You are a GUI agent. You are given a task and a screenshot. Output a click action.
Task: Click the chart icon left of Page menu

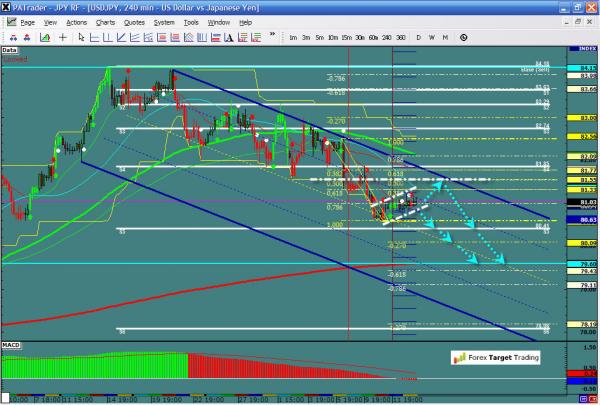click(9, 21)
